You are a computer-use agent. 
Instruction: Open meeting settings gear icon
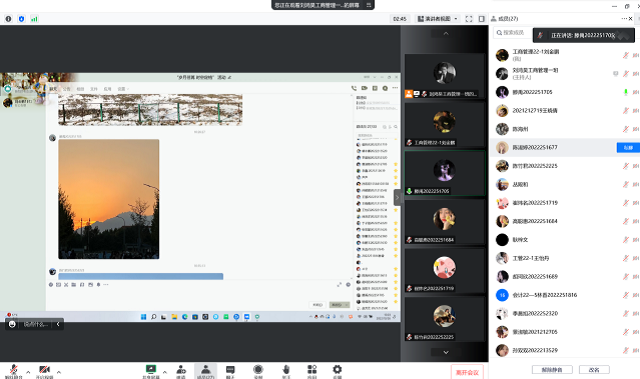pos(337,370)
